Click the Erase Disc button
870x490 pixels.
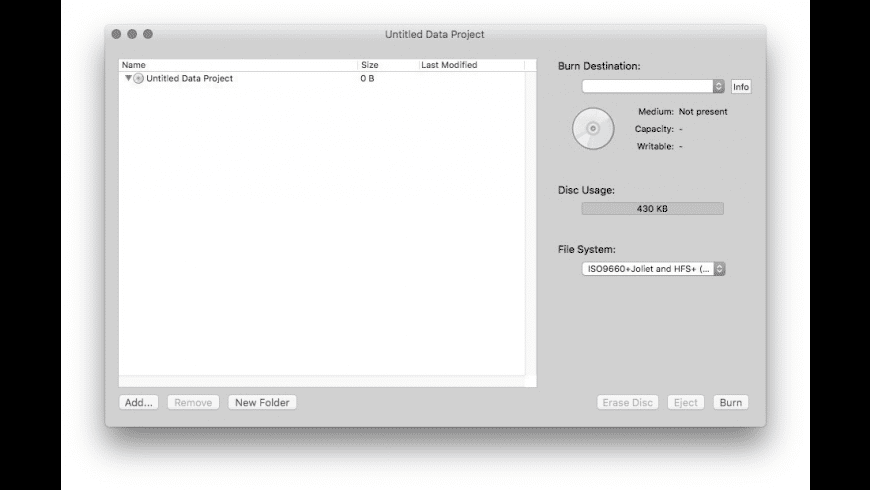628,402
